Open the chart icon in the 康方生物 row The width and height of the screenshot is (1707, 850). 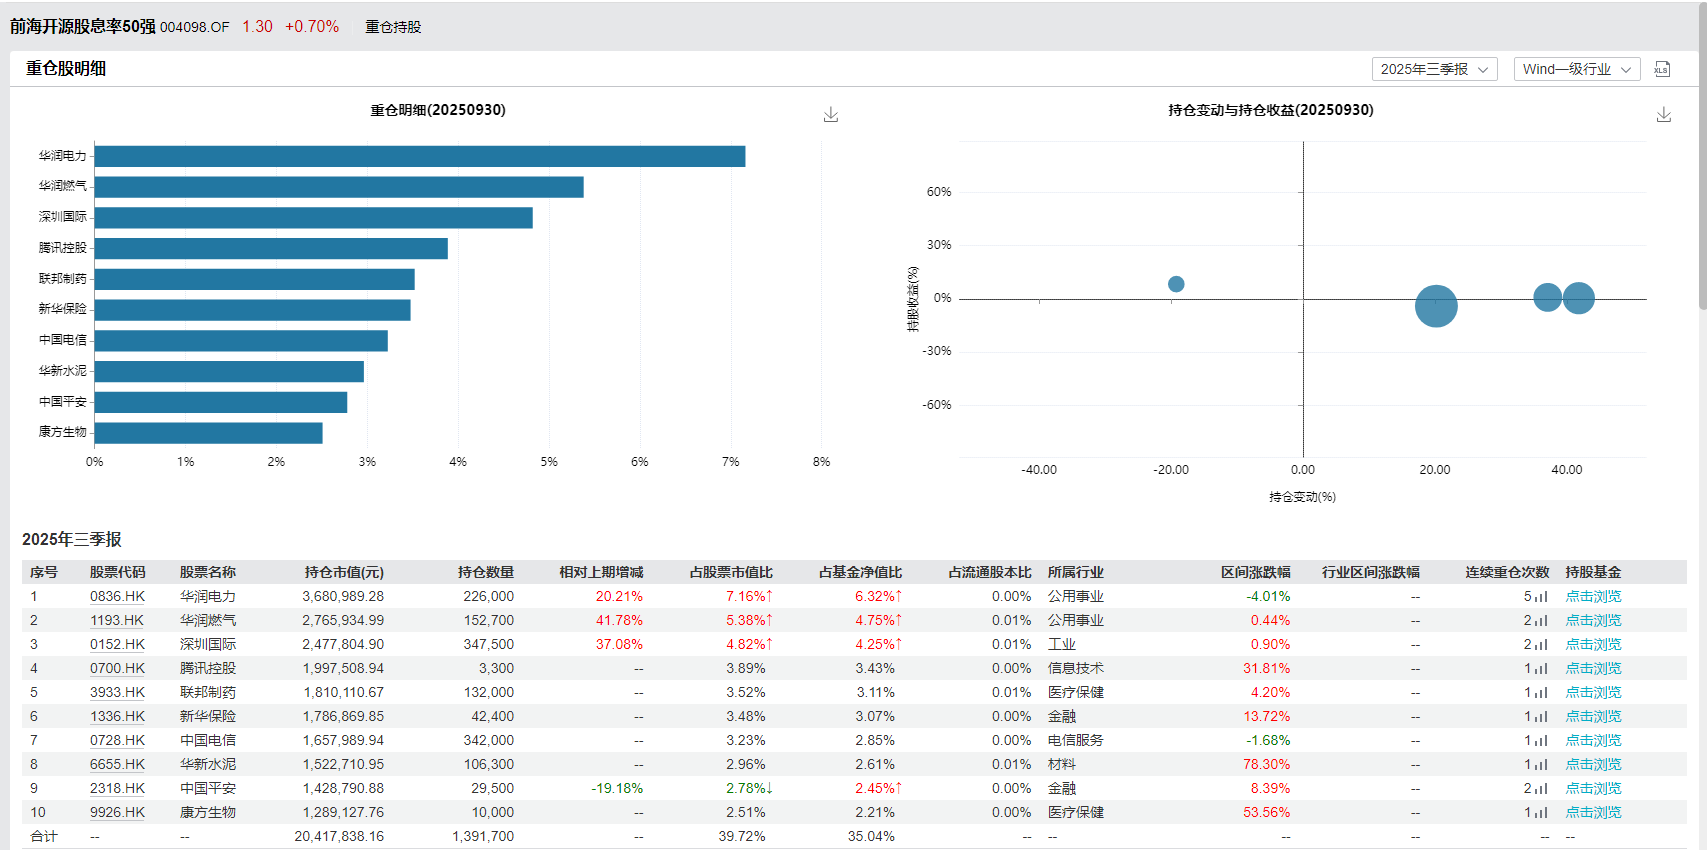pos(1541,813)
